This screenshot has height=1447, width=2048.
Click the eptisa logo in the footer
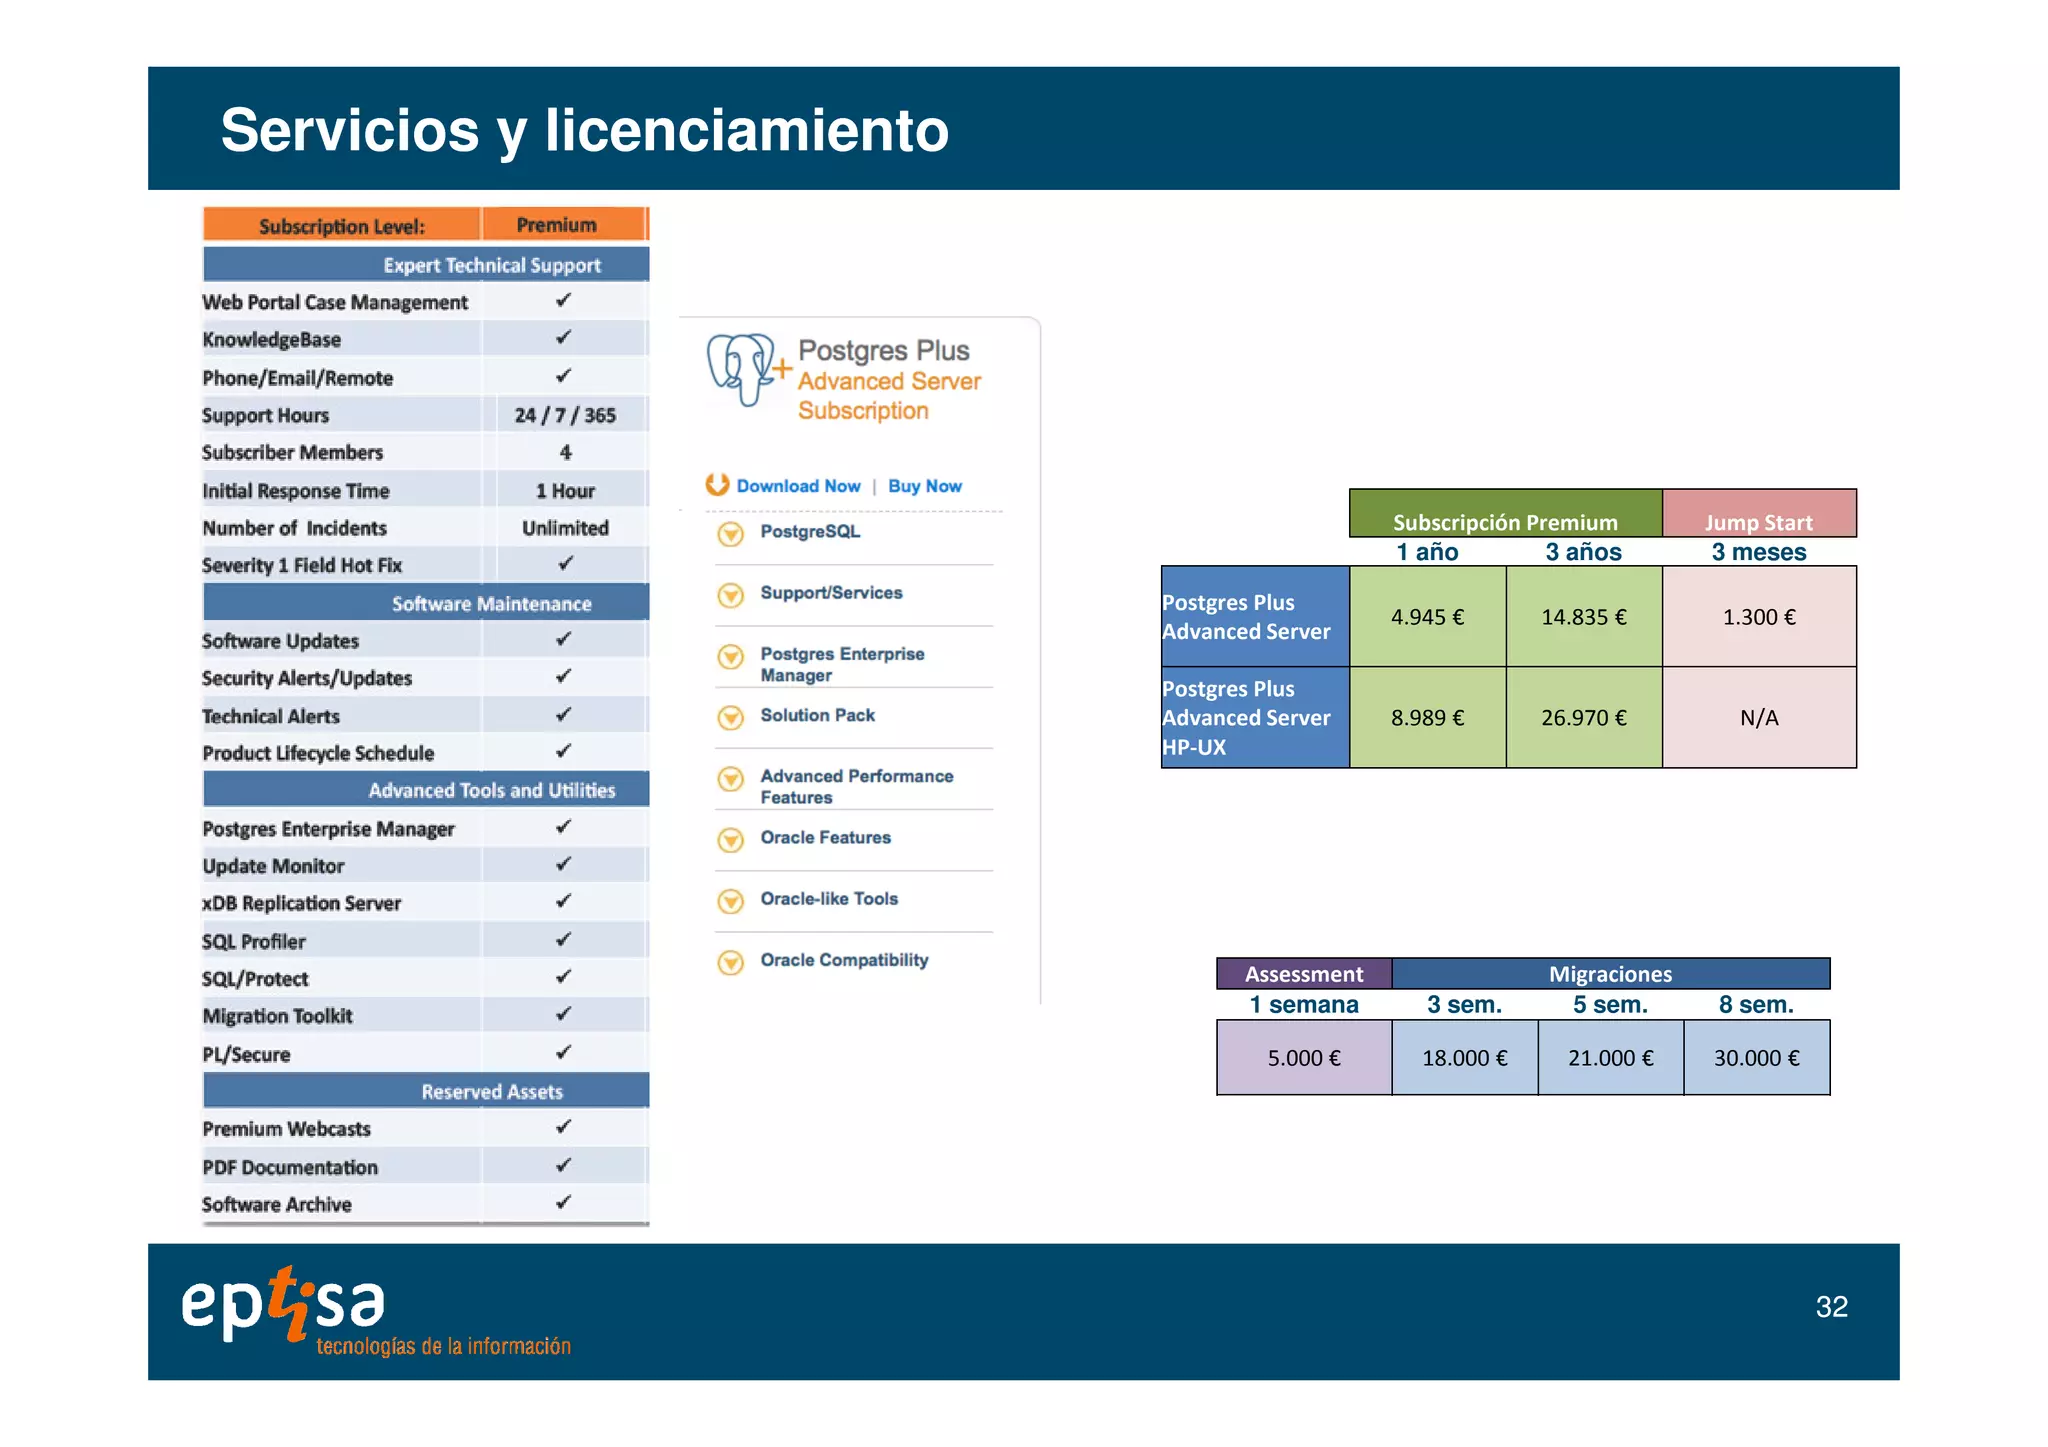[x=376, y=1311]
